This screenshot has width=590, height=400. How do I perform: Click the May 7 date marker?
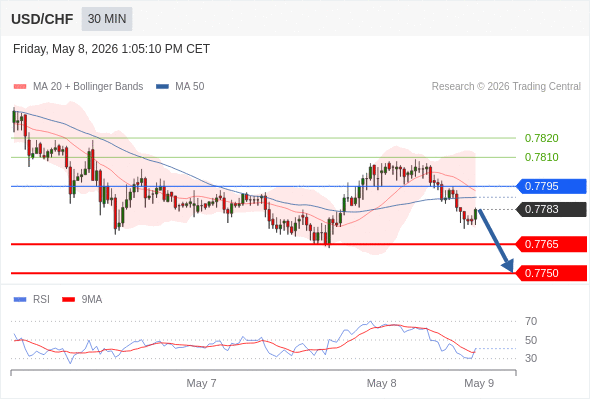click(x=201, y=383)
